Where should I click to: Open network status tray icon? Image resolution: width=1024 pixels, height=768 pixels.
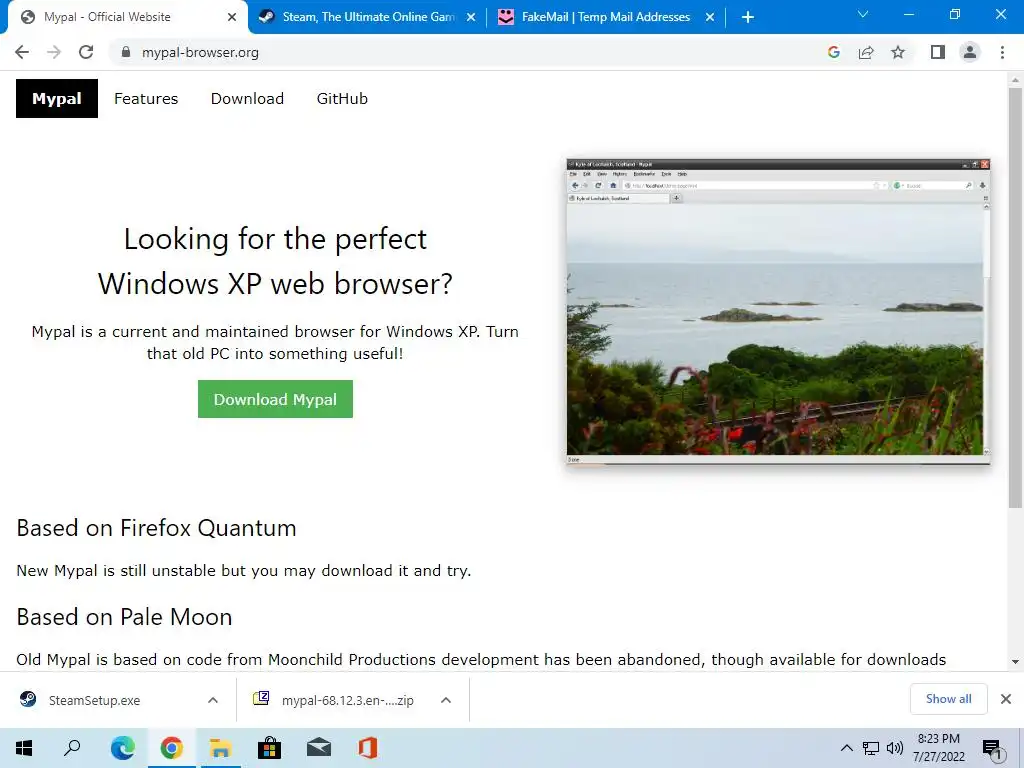pyautogui.click(x=871, y=748)
